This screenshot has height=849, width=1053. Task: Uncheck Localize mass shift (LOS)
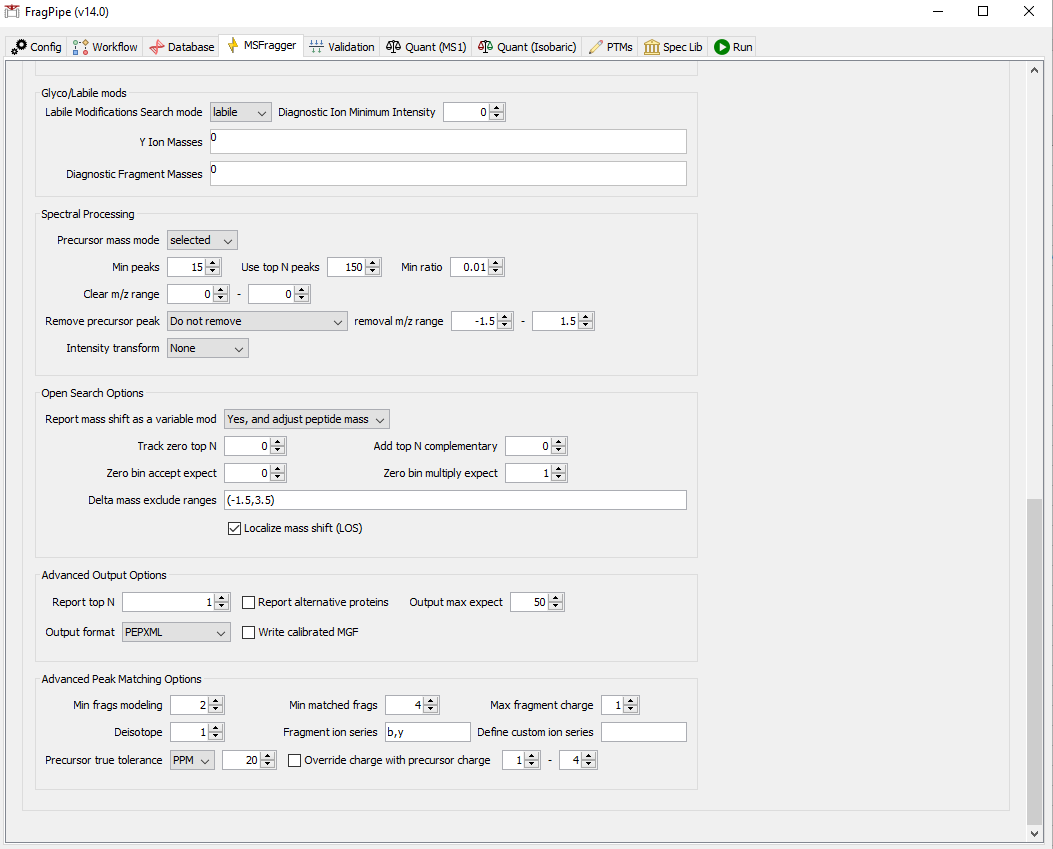point(234,527)
